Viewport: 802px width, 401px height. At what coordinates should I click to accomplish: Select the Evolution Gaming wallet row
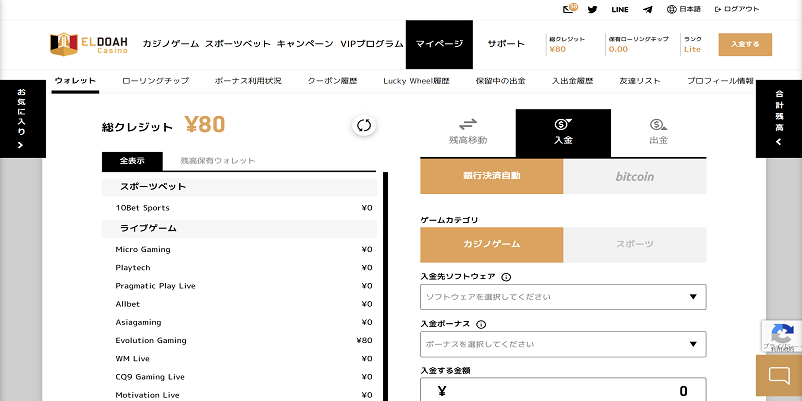coord(239,341)
